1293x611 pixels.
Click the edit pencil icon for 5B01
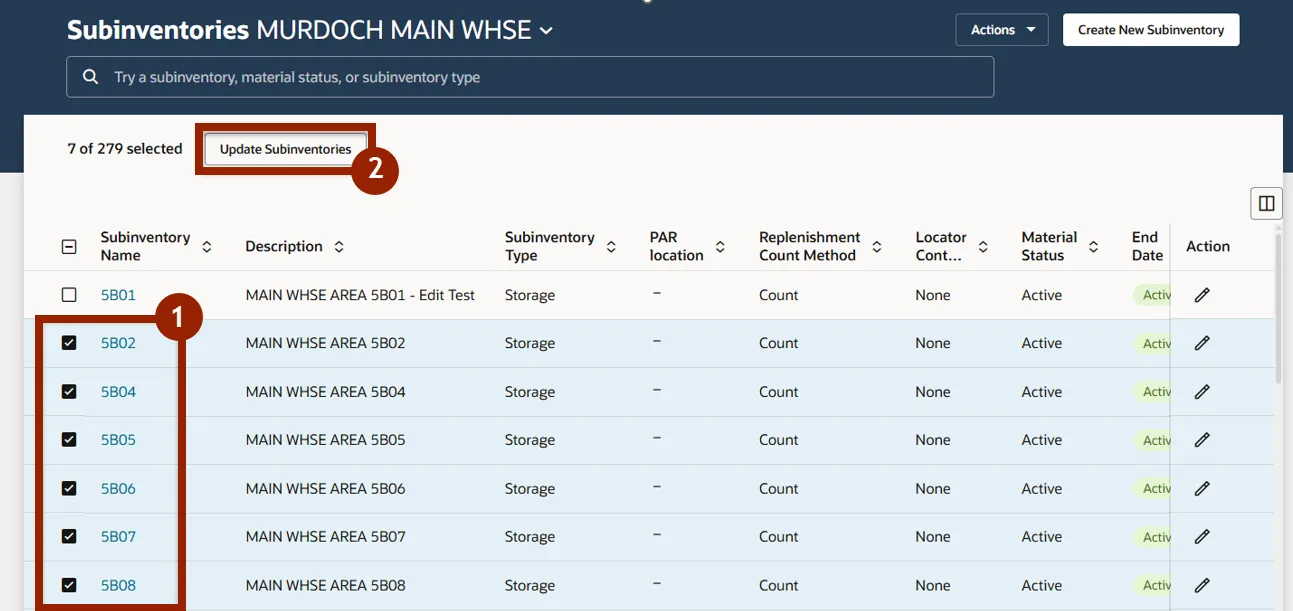(x=1202, y=295)
